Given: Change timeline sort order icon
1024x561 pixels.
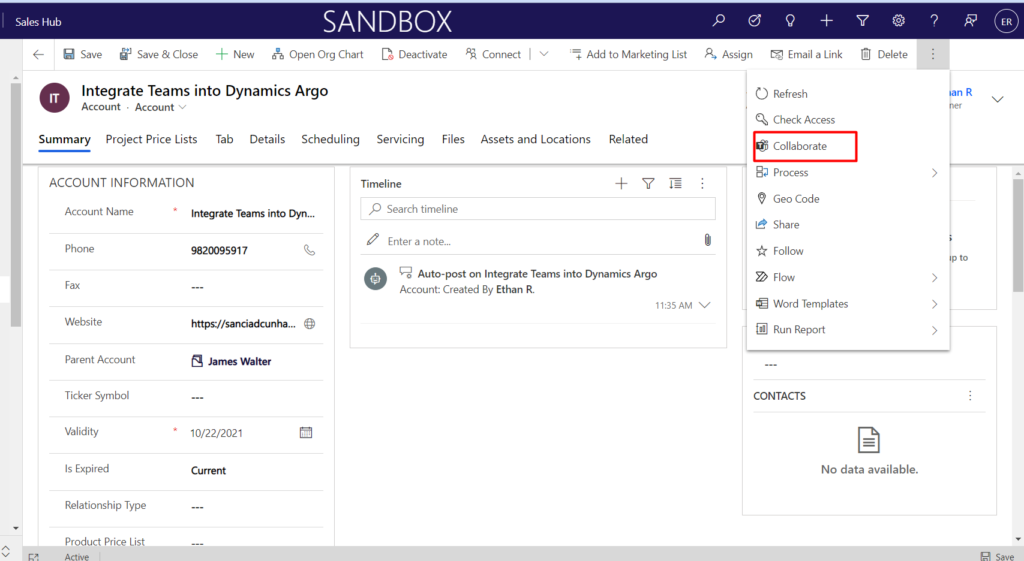Looking at the screenshot, I should click(675, 184).
